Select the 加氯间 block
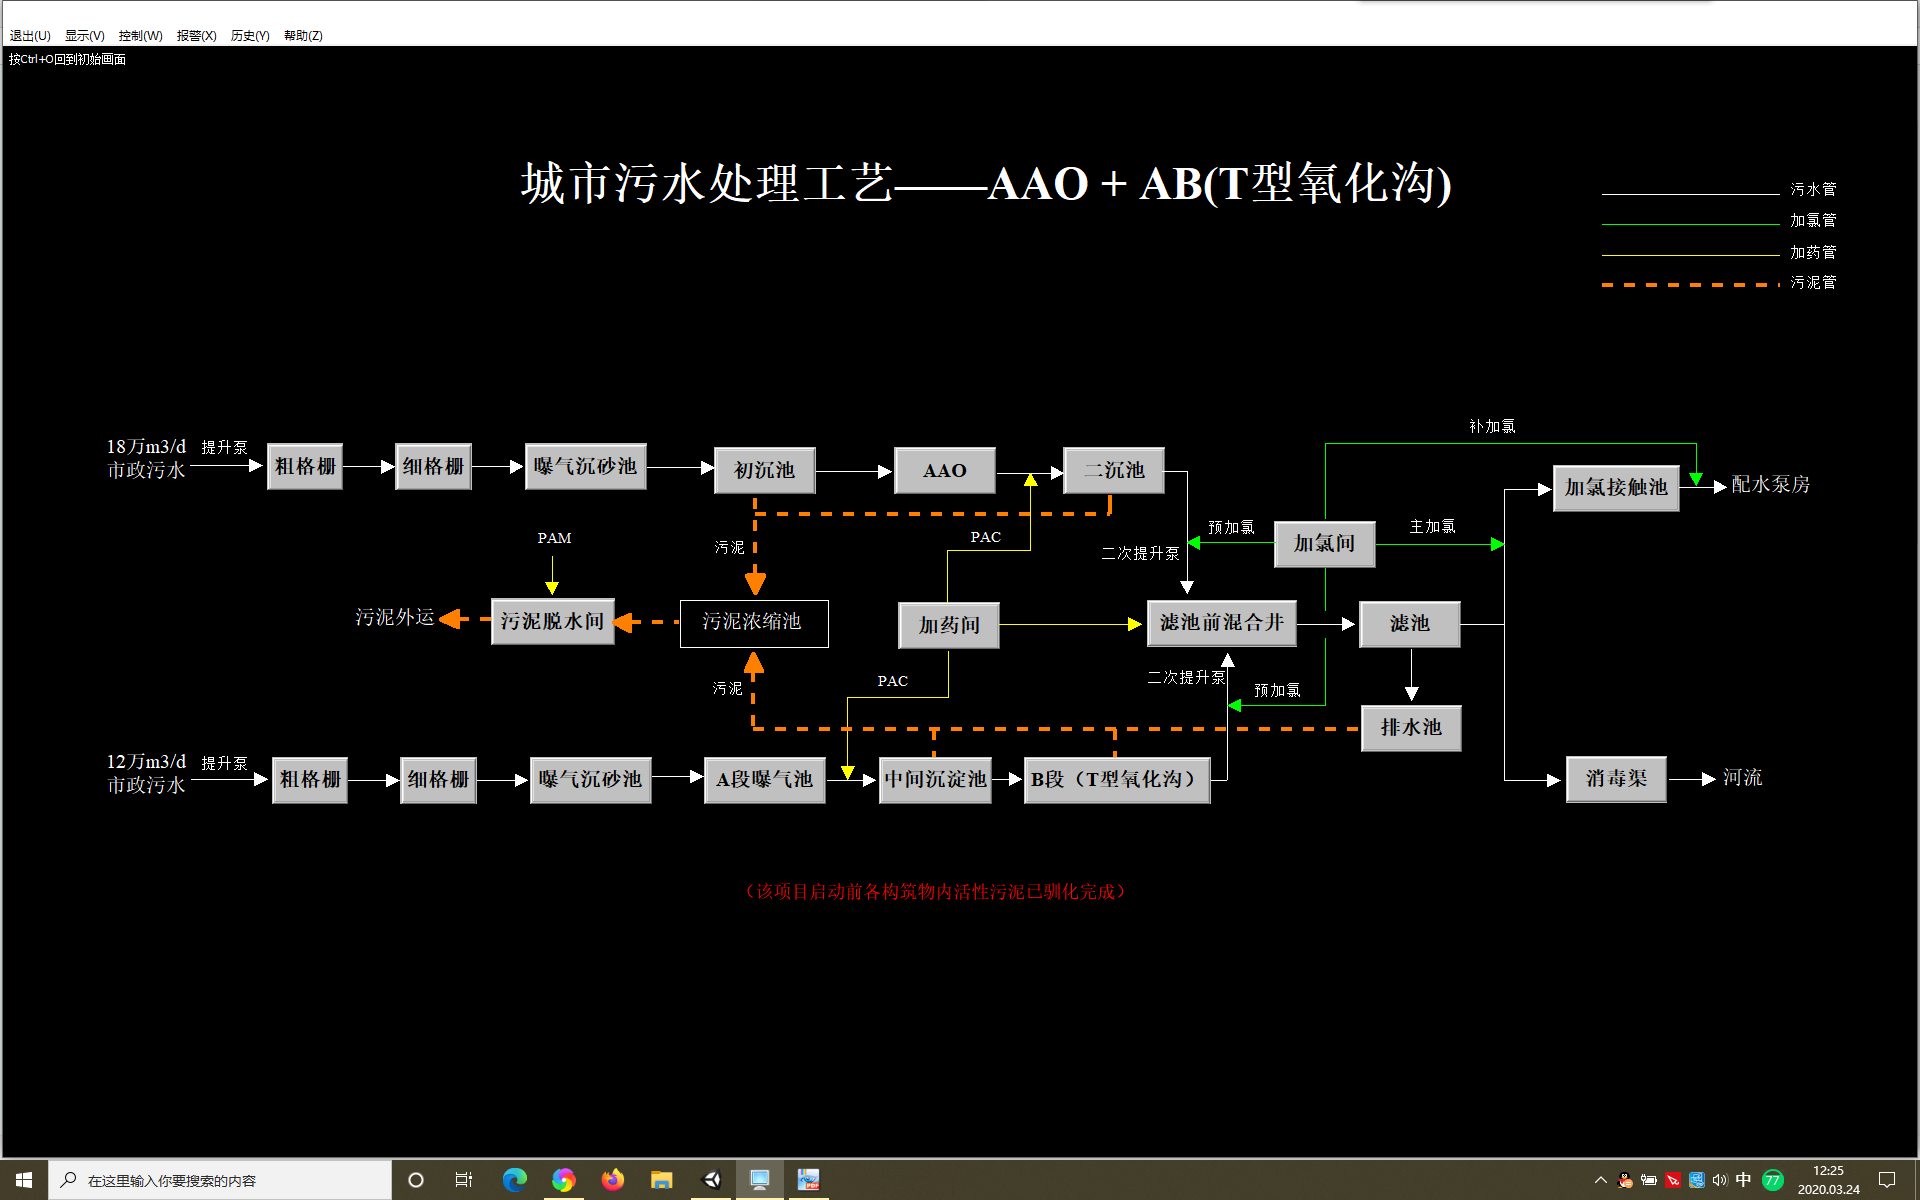Image resolution: width=1920 pixels, height=1200 pixels. (1324, 544)
